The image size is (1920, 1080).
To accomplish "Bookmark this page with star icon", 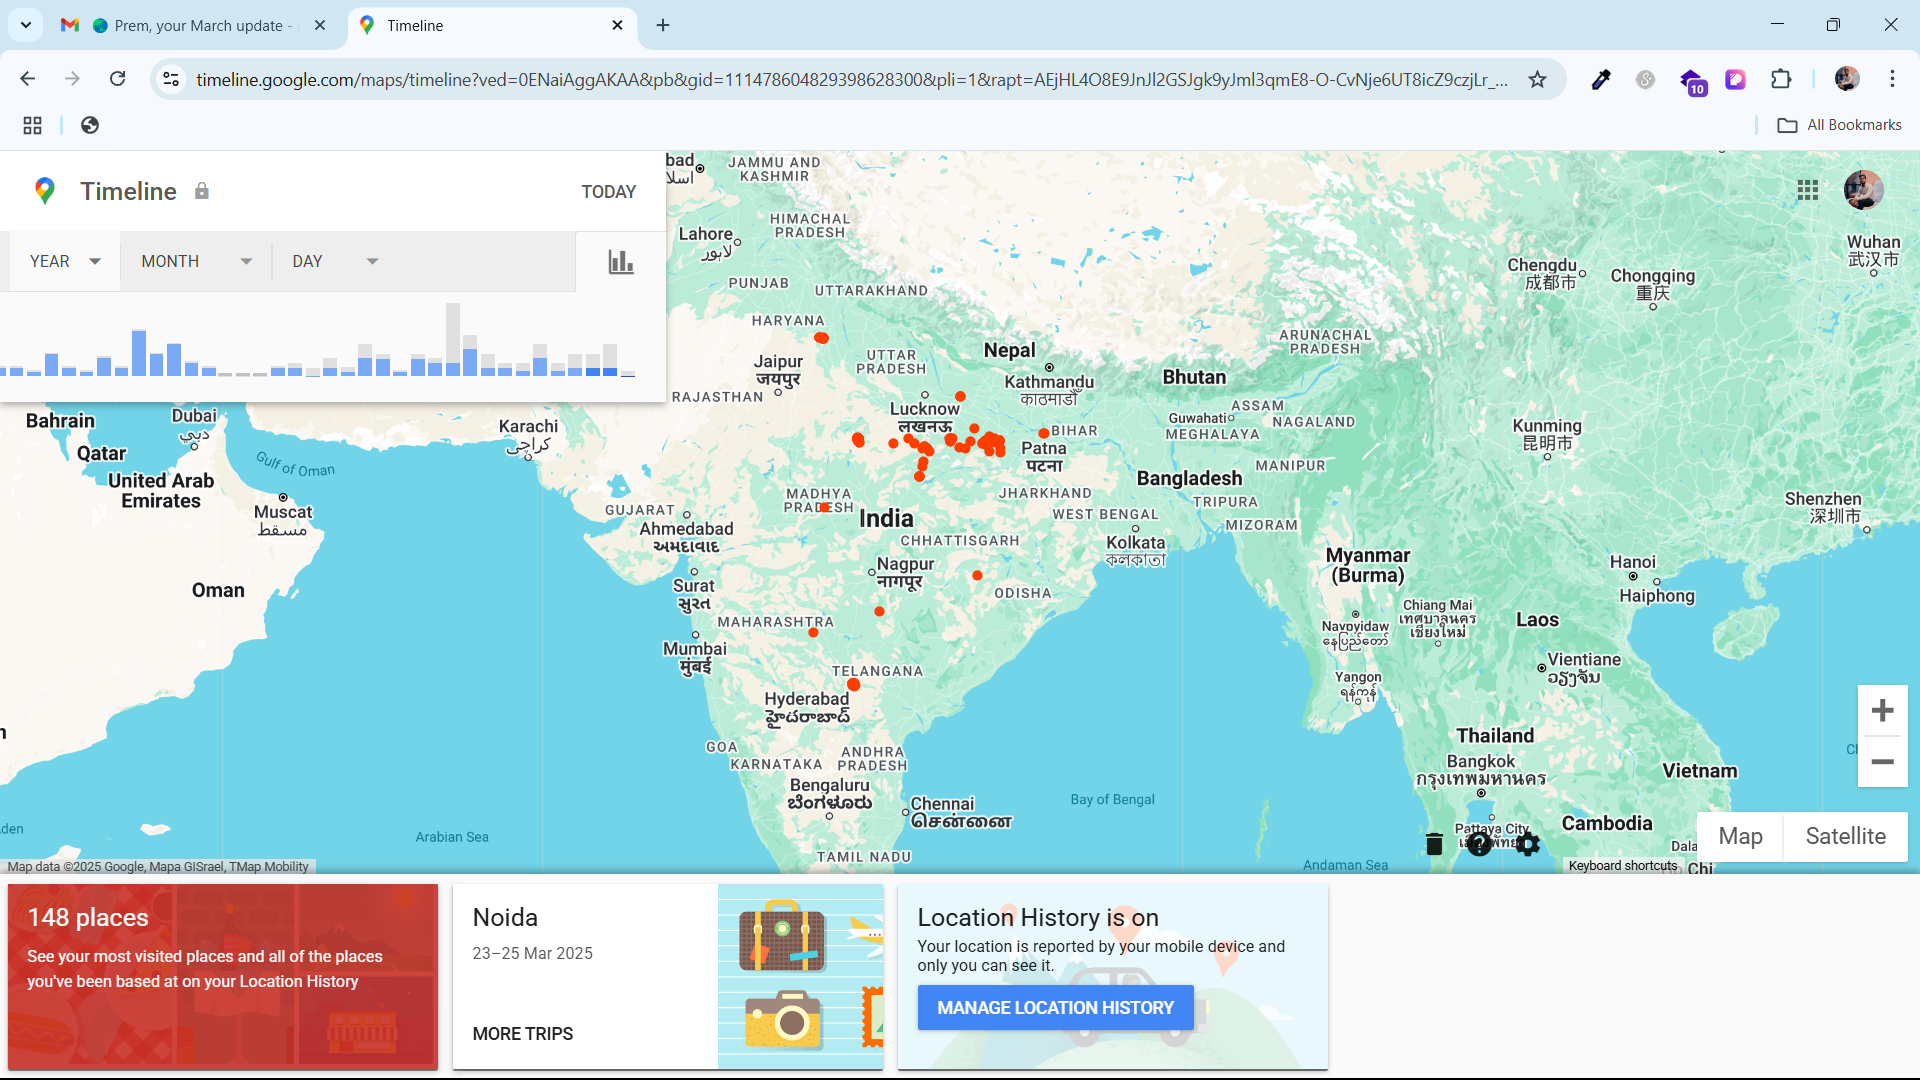I will 1537,79.
